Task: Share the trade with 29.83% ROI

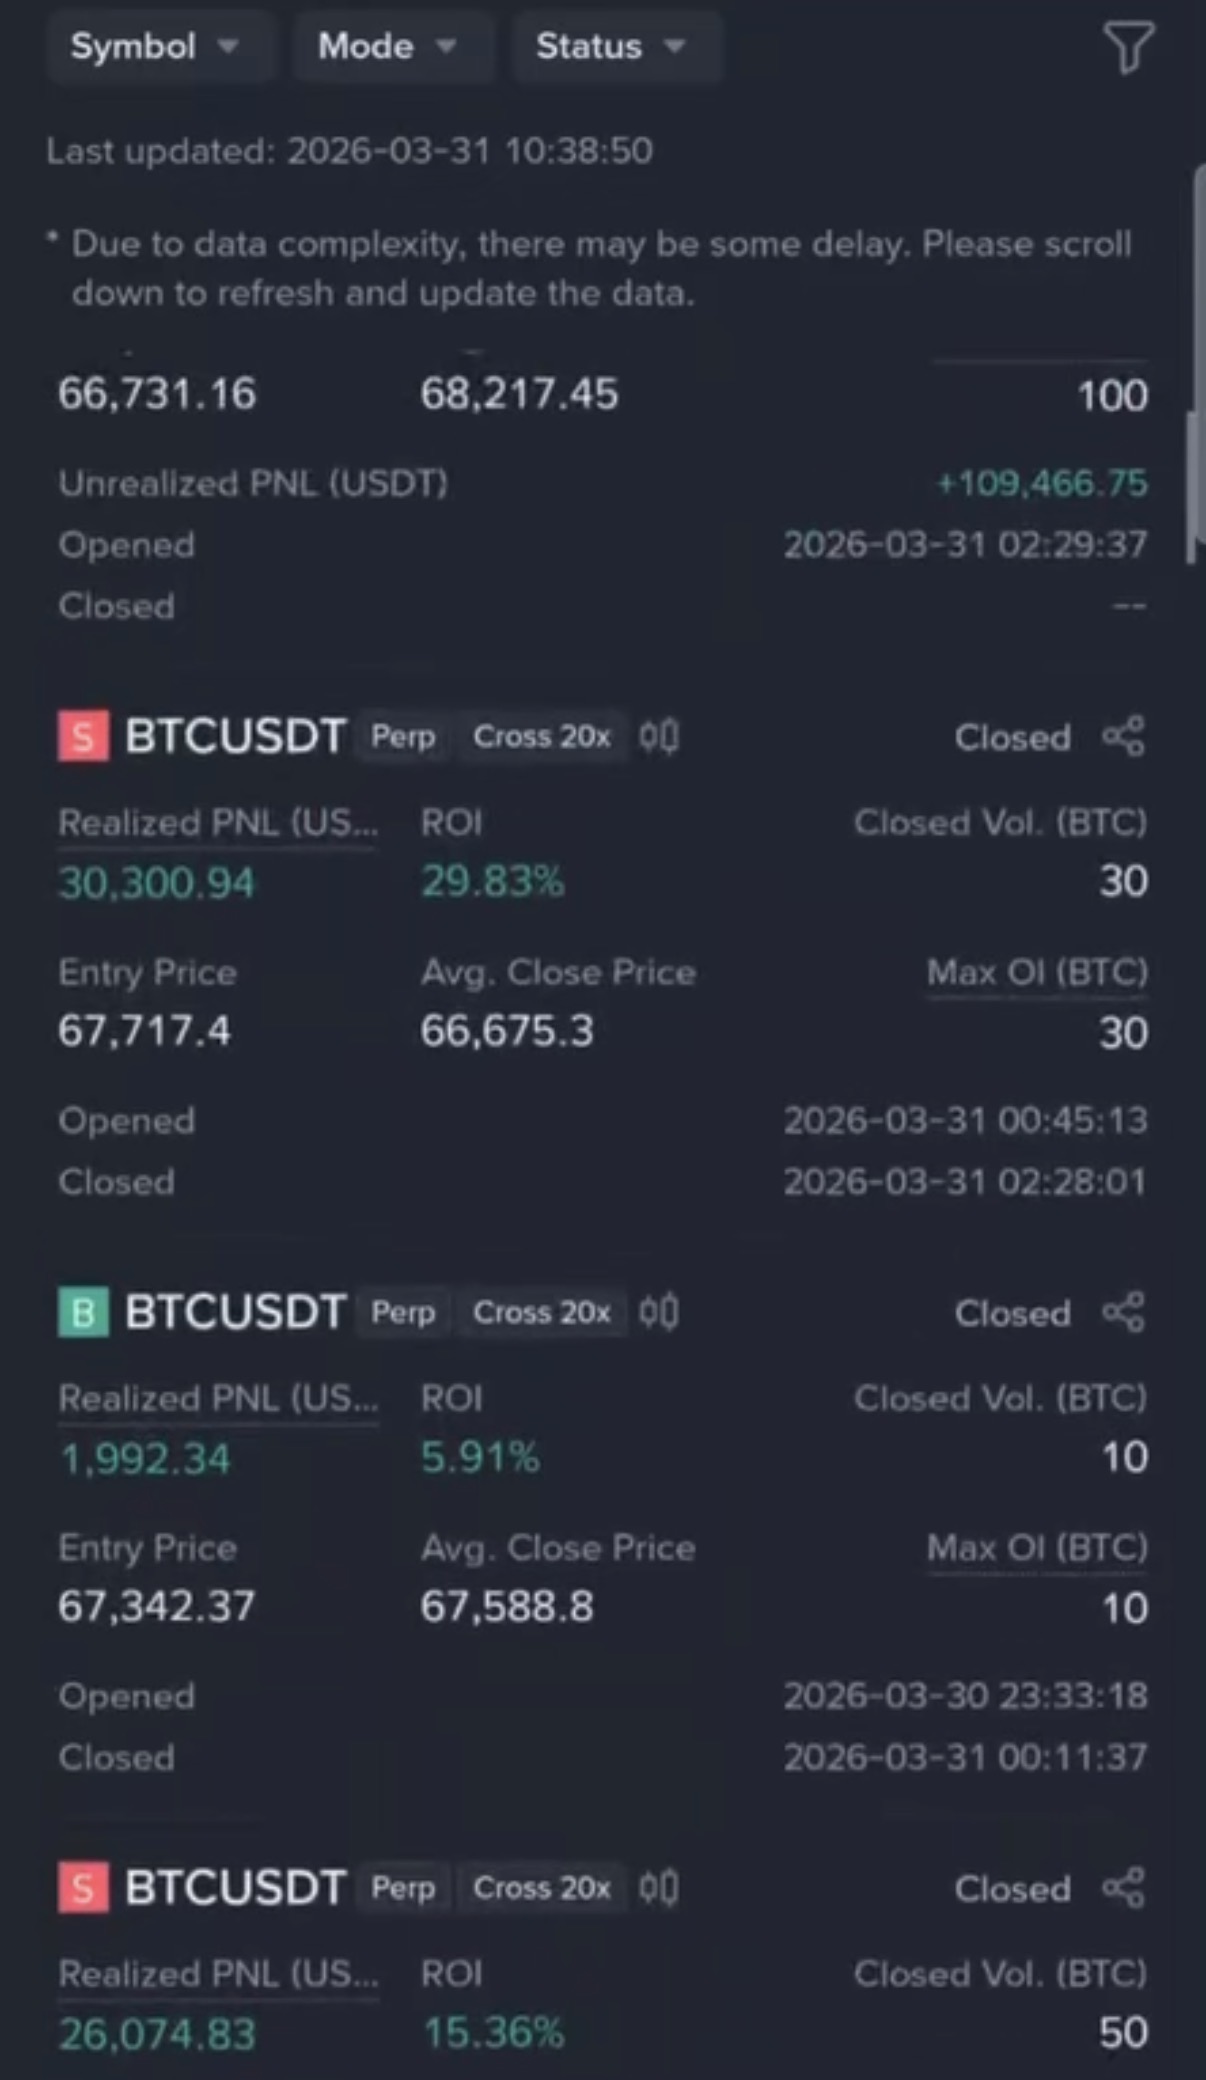Action: coord(1123,737)
